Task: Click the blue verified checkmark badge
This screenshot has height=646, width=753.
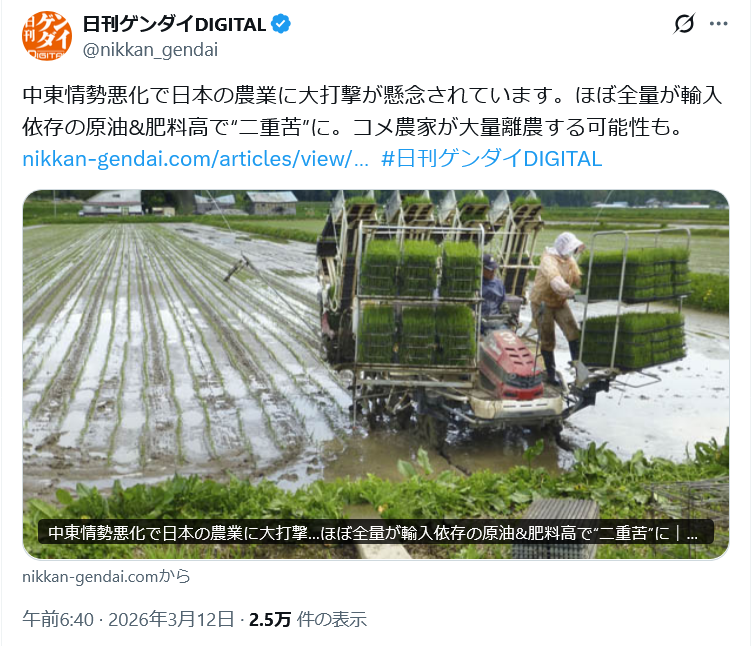Action: 281,24
